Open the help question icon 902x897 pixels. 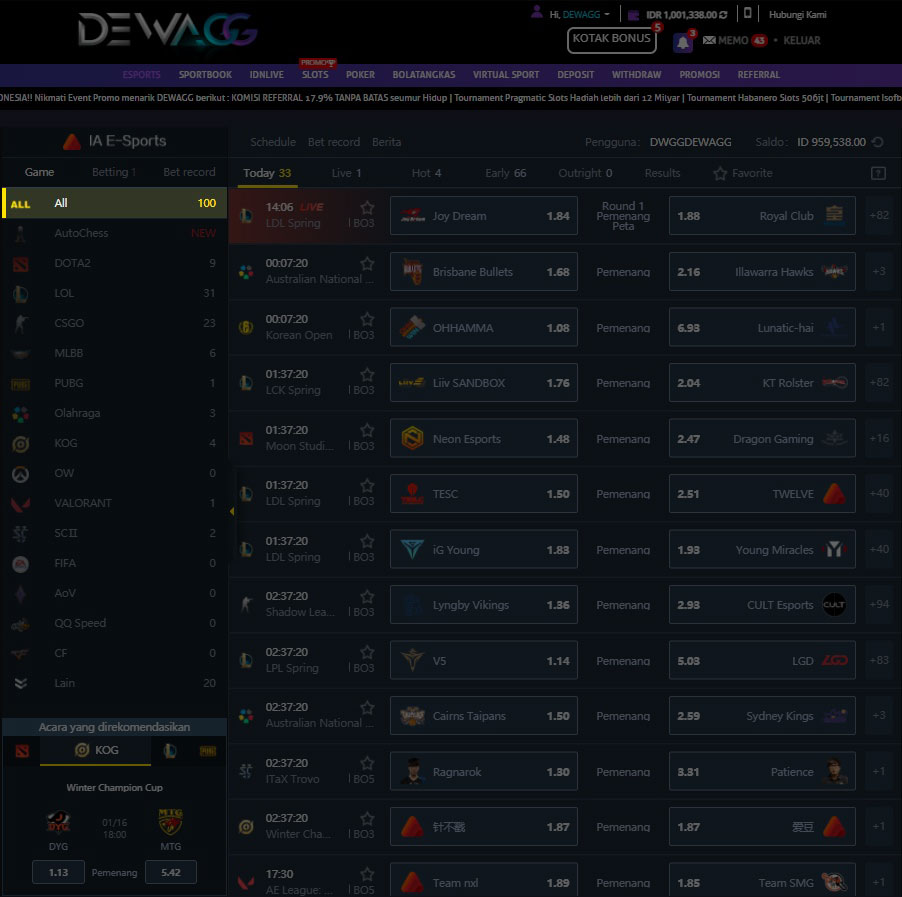[878, 173]
